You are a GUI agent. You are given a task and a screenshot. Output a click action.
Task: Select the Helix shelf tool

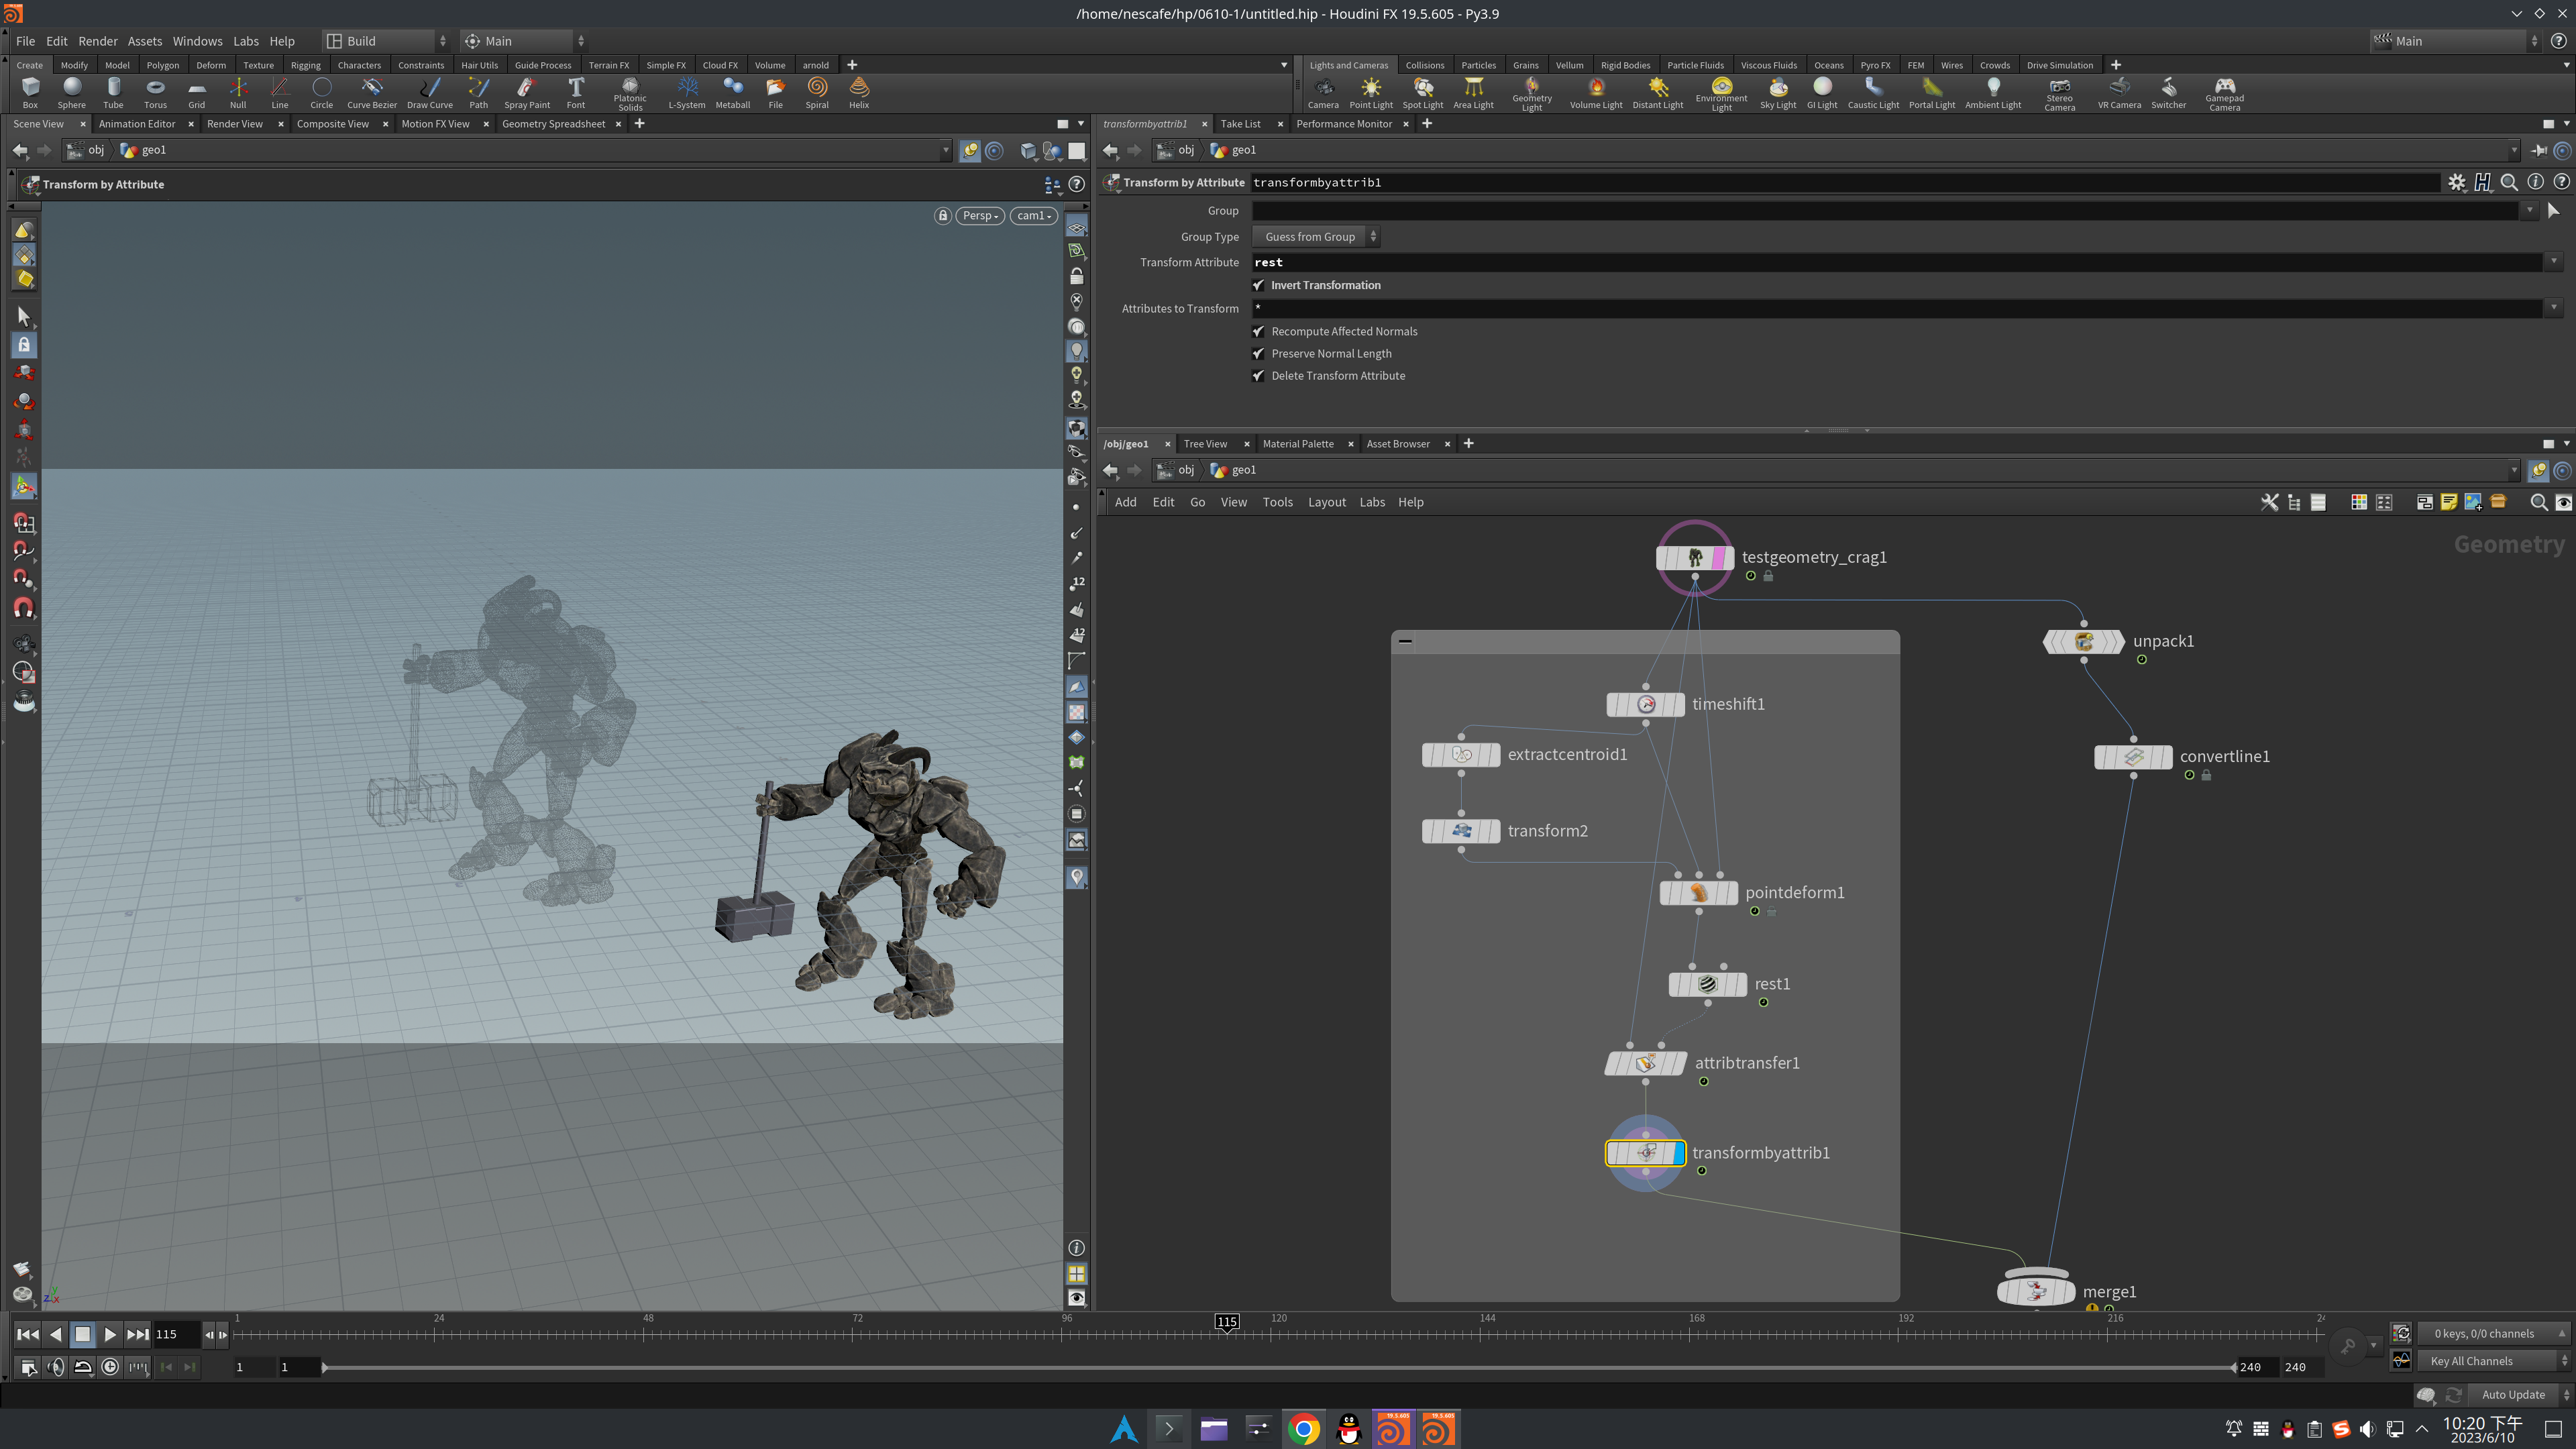pos(859,93)
